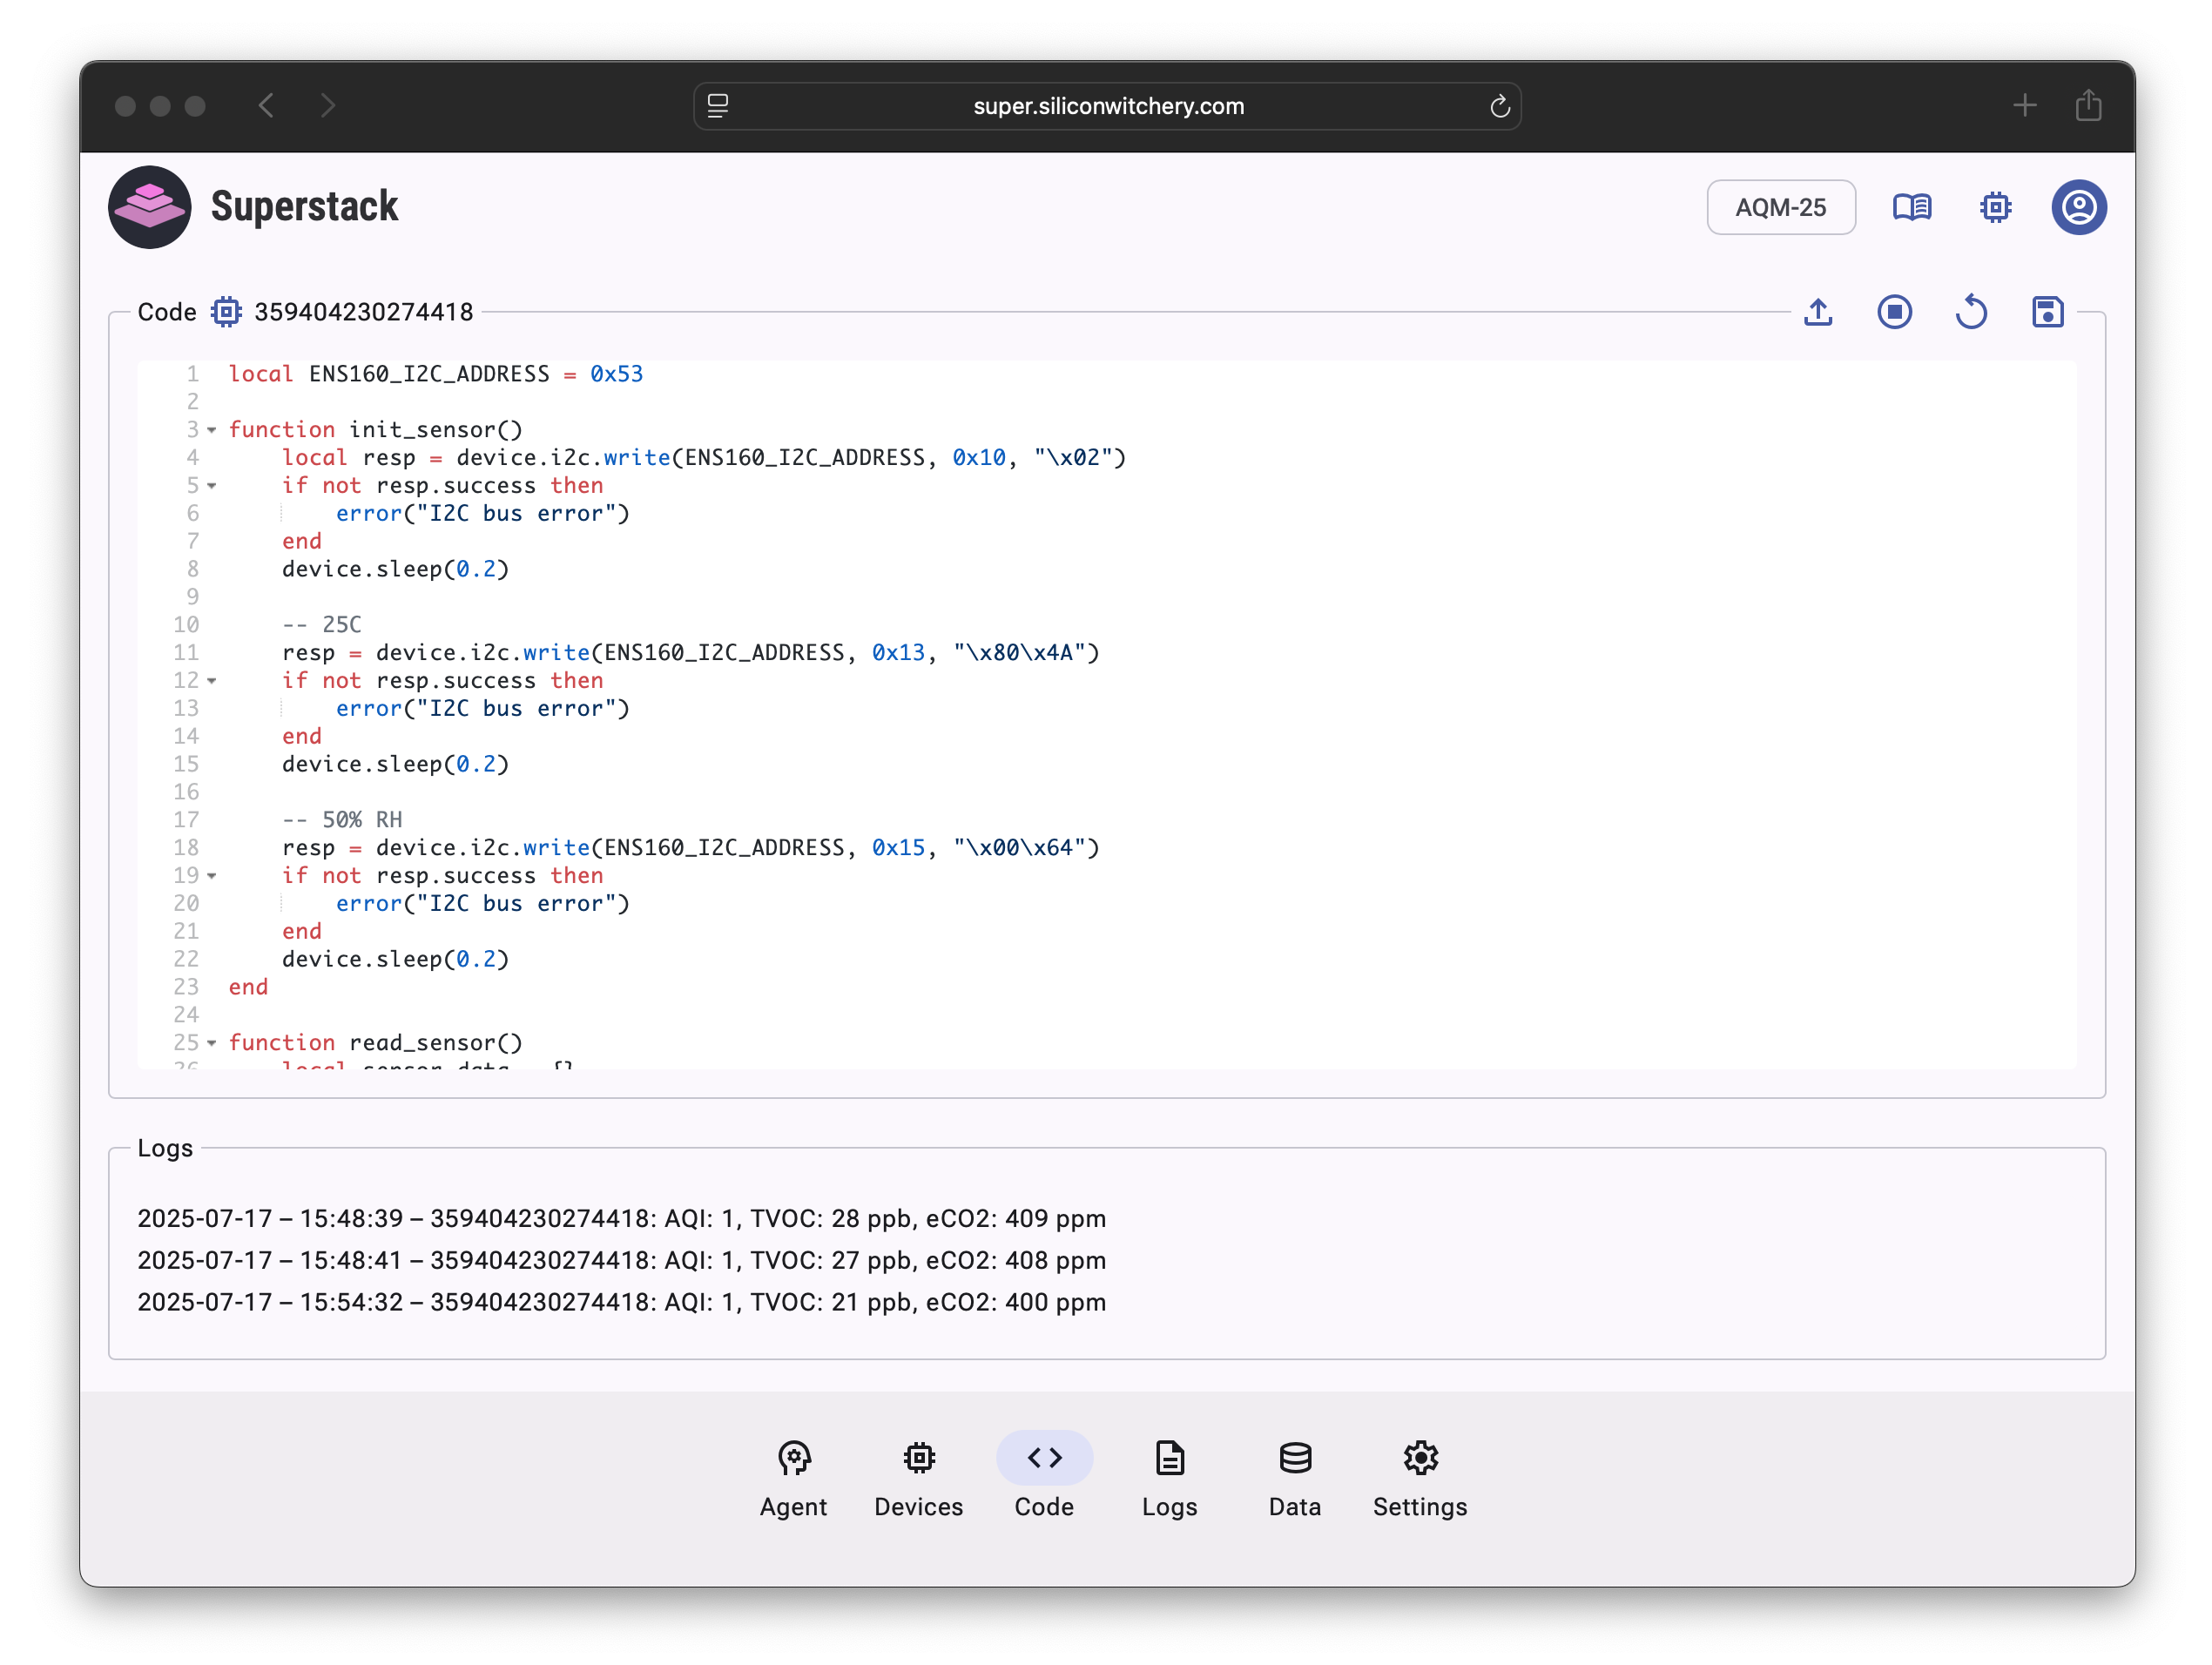Image resolution: width=2212 pixels, height=1665 pixels.
Task: Click error("I2C bus error") on line 13
Action: click(x=482, y=709)
